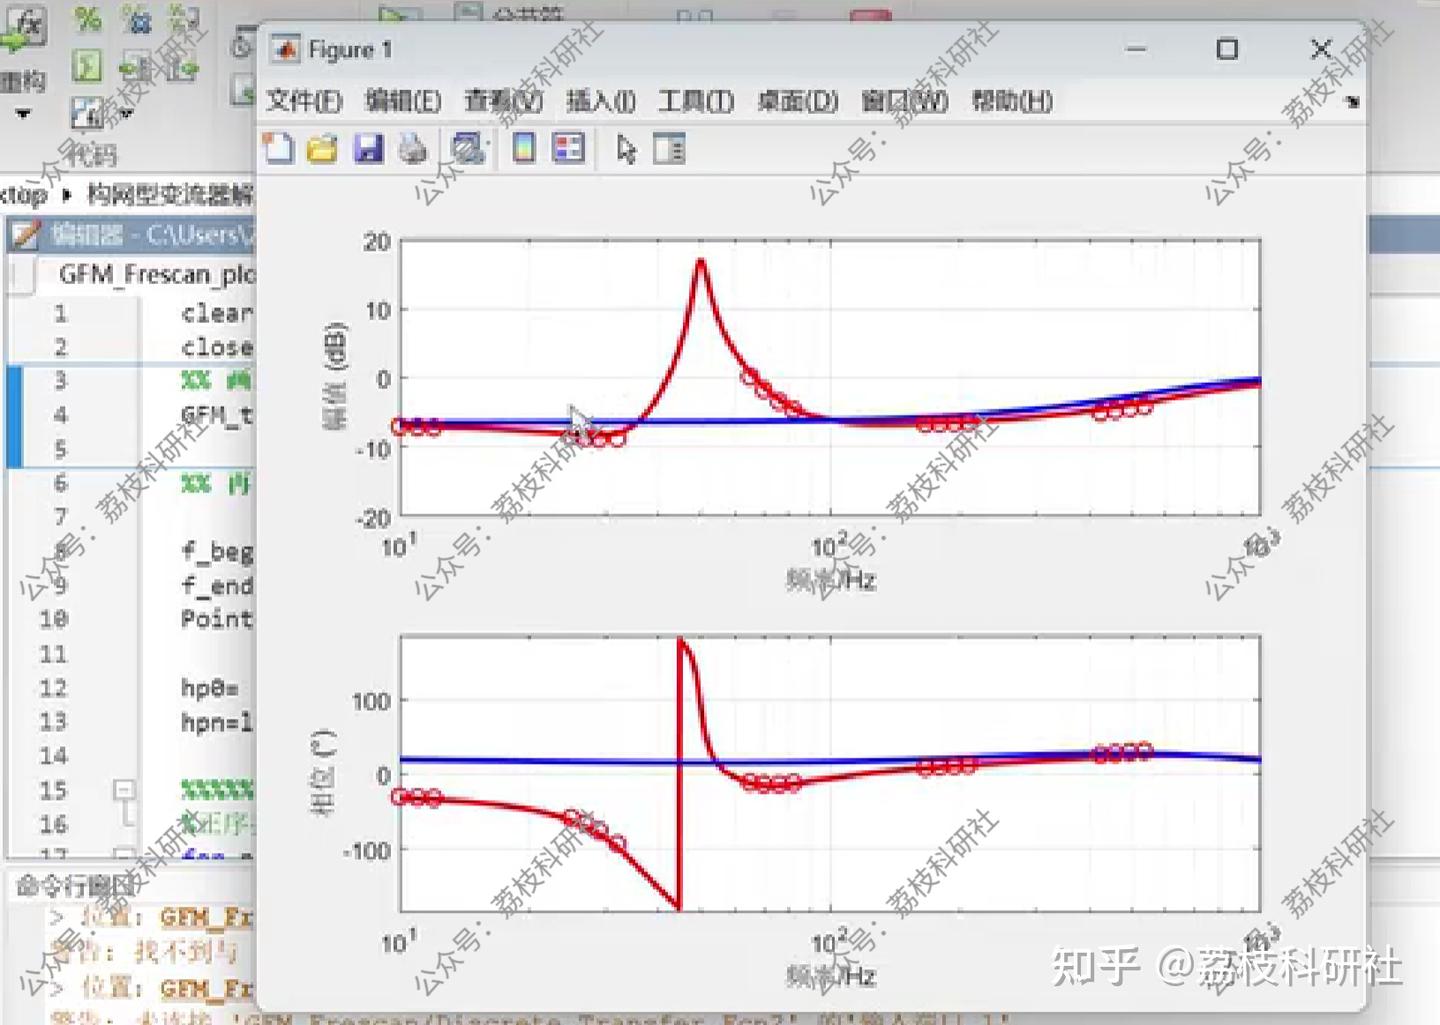Open the property inspector icon
The width and height of the screenshot is (1440, 1025).
point(669,149)
